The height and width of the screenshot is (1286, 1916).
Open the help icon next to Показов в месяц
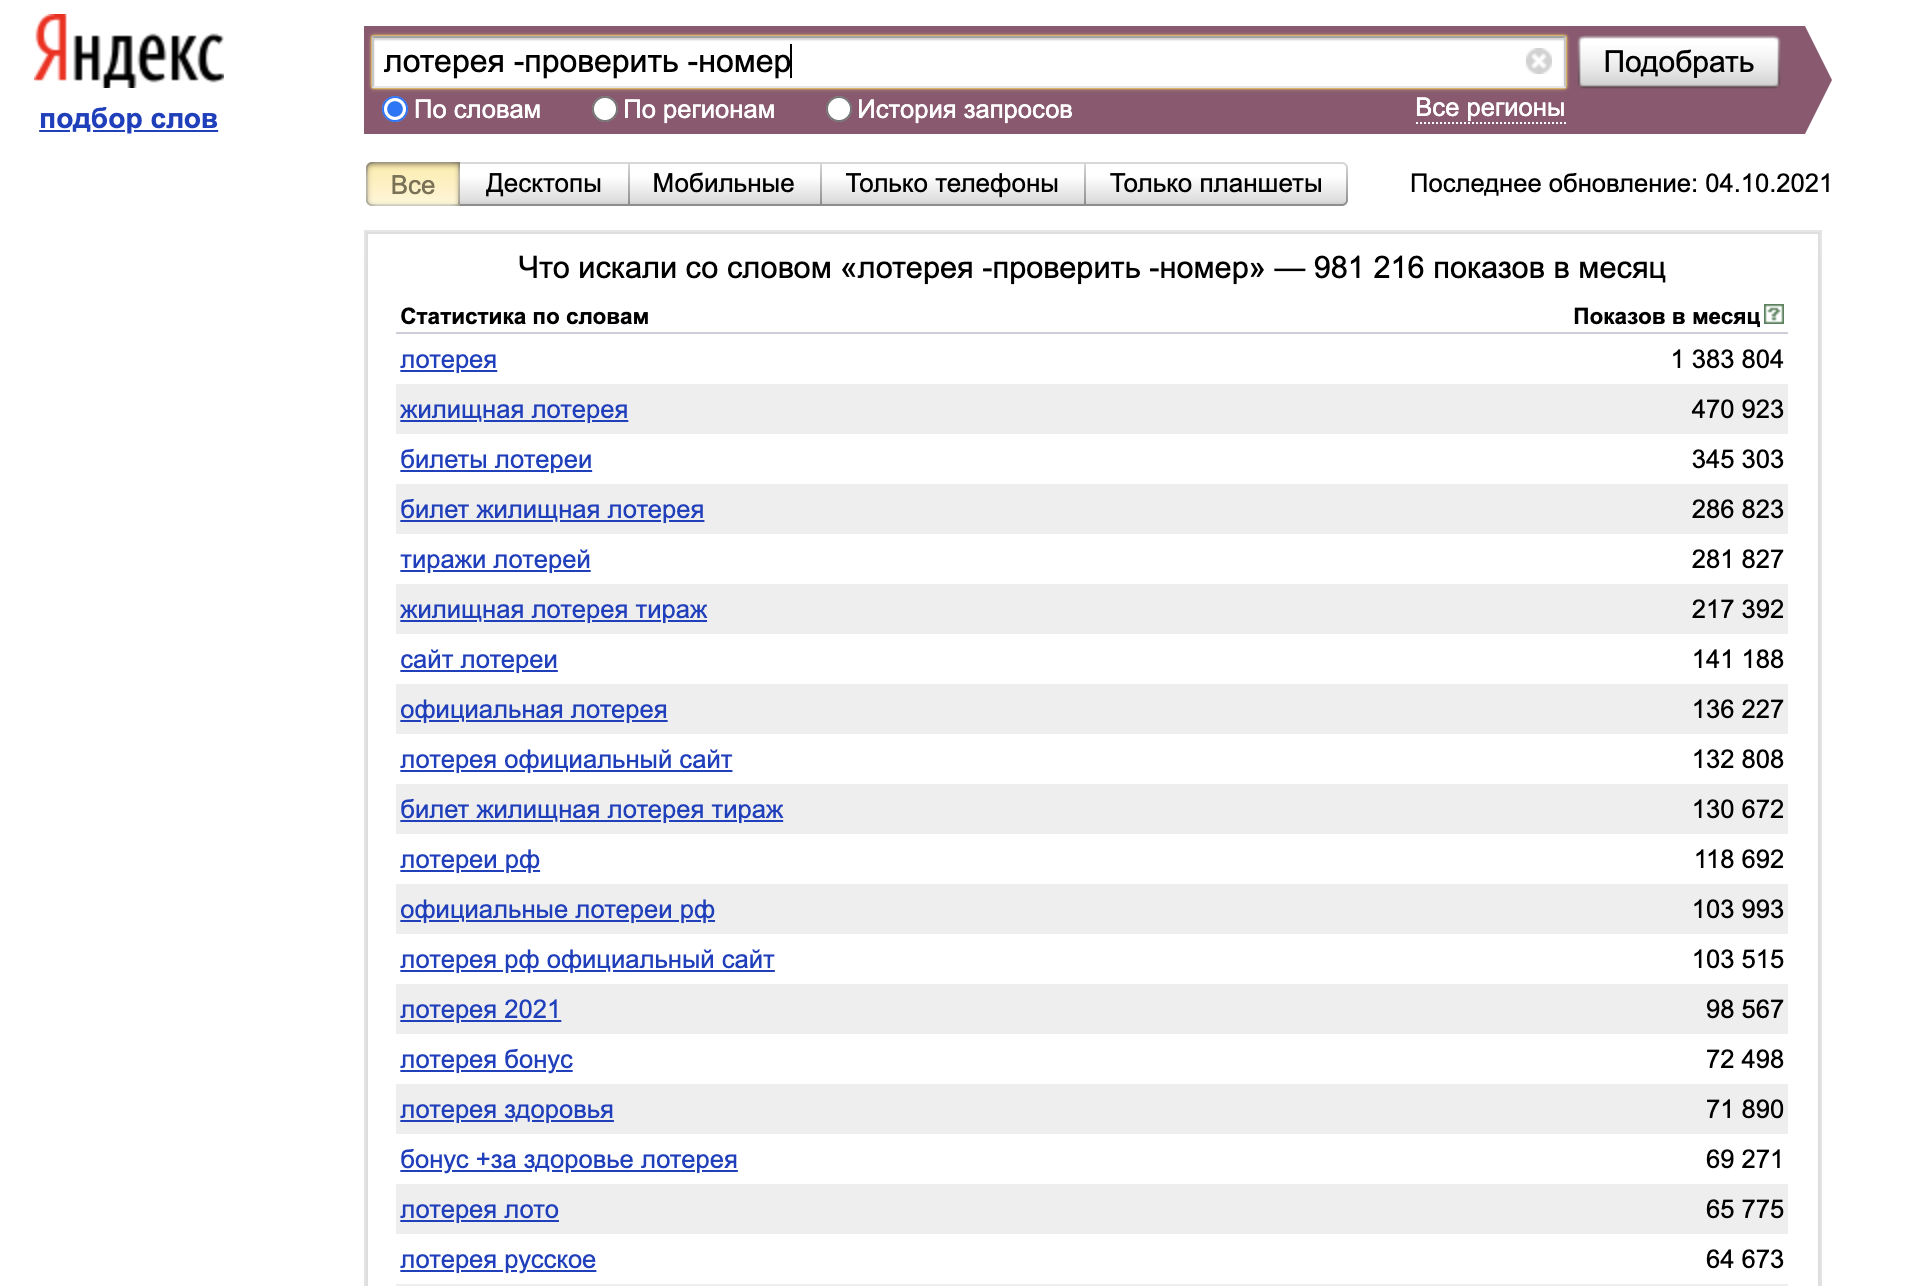pos(1774,314)
